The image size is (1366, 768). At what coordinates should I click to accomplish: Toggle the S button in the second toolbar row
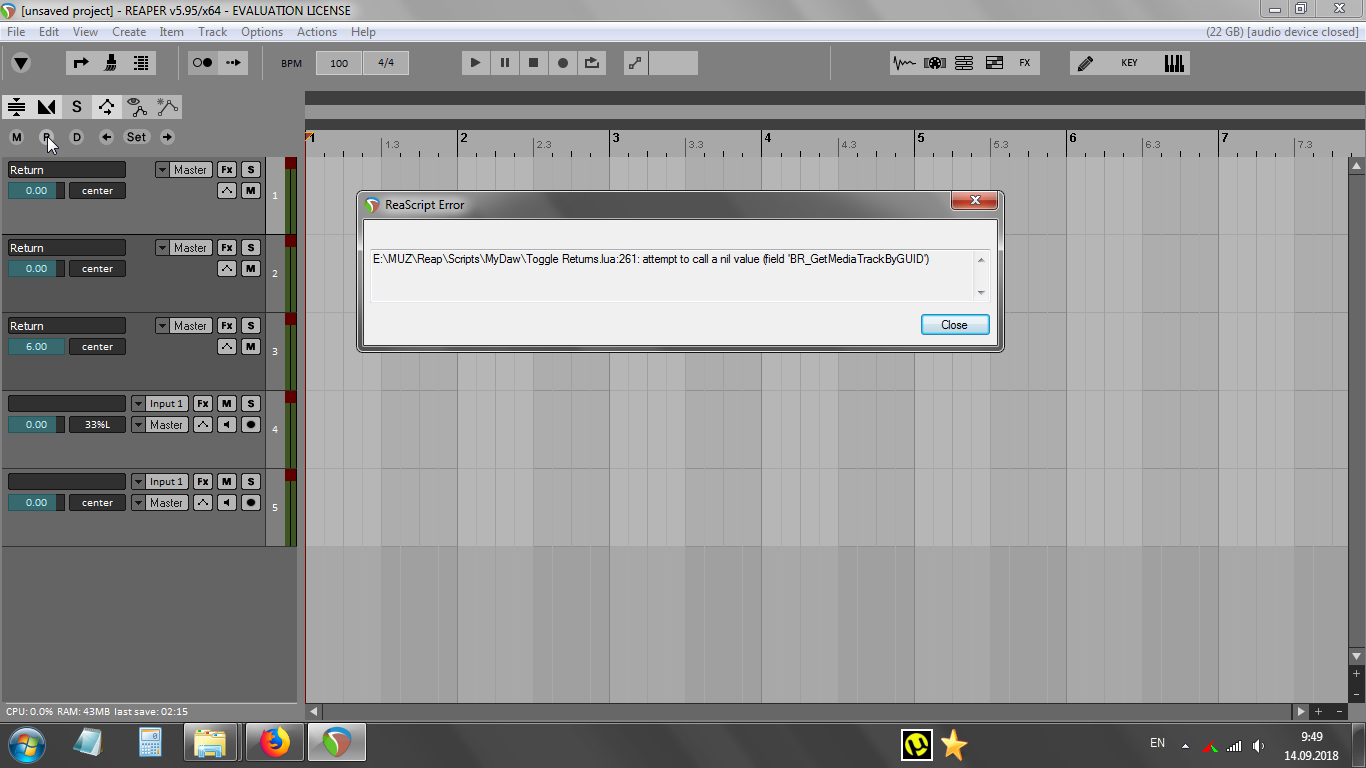point(76,106)
